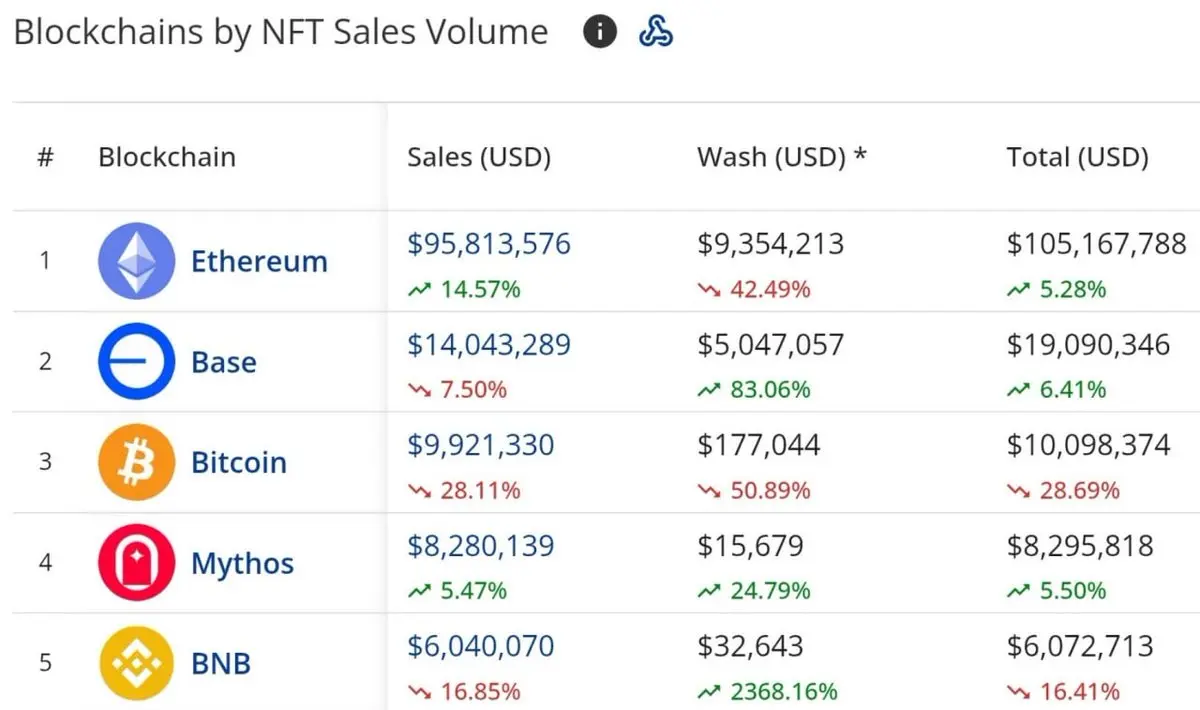Screen dimensions: 1200x710
Task: Open the Base blockchain link
Action: (224, 362)
